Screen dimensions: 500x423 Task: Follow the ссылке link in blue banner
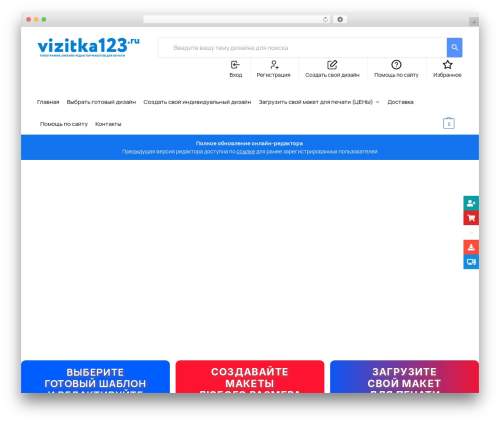coord(246,152)
